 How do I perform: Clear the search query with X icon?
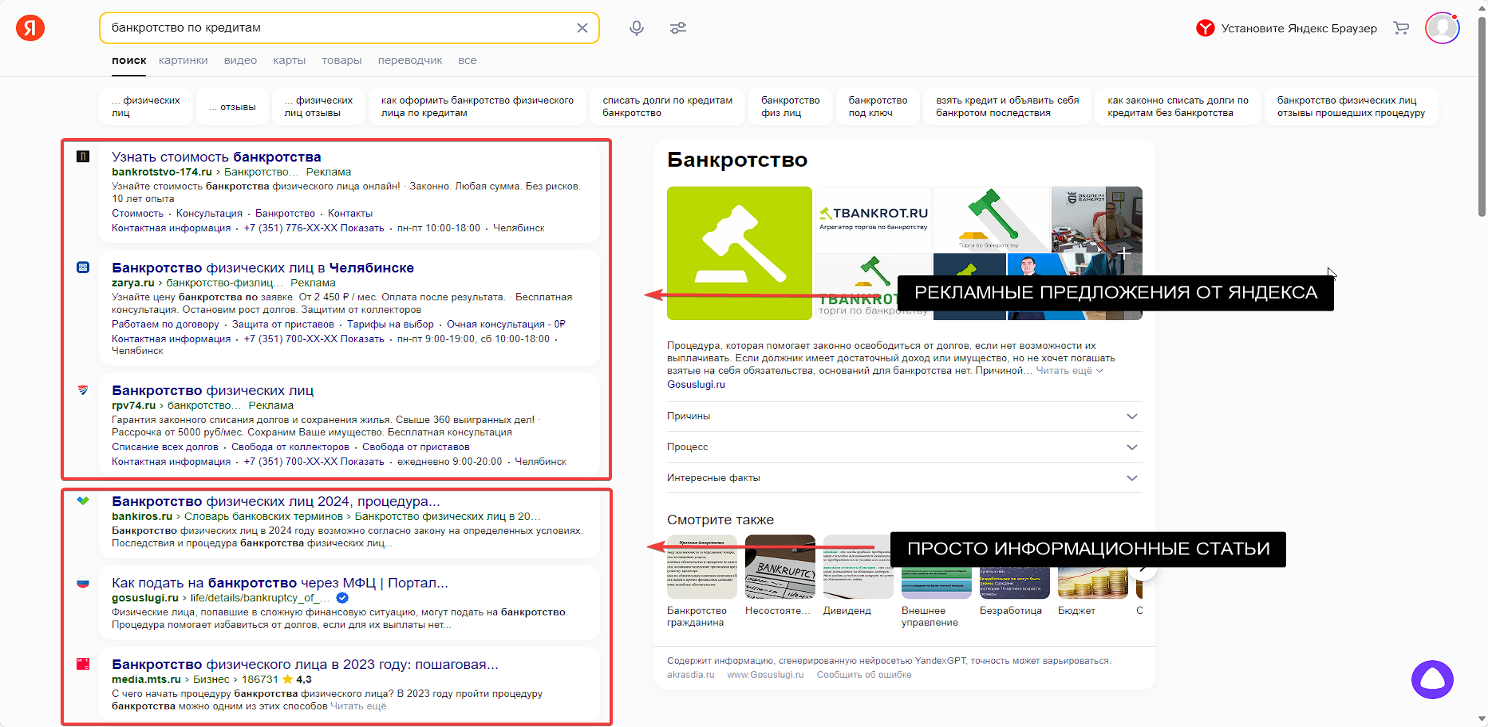point(582,28)
